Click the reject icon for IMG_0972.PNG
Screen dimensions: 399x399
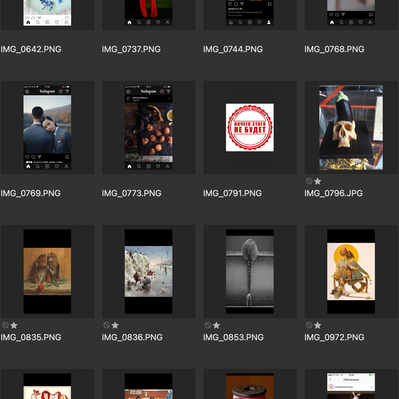coord(309,325)
